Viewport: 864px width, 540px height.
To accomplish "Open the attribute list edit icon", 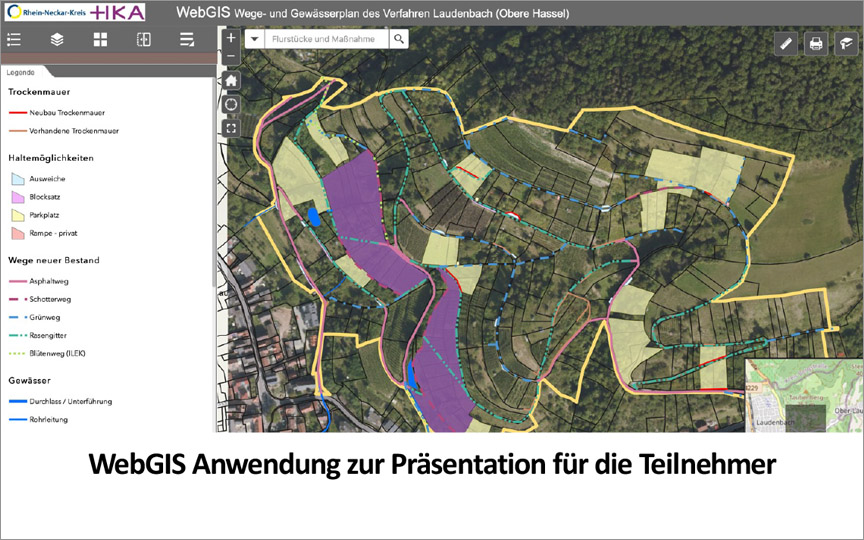I will point(187,39).
